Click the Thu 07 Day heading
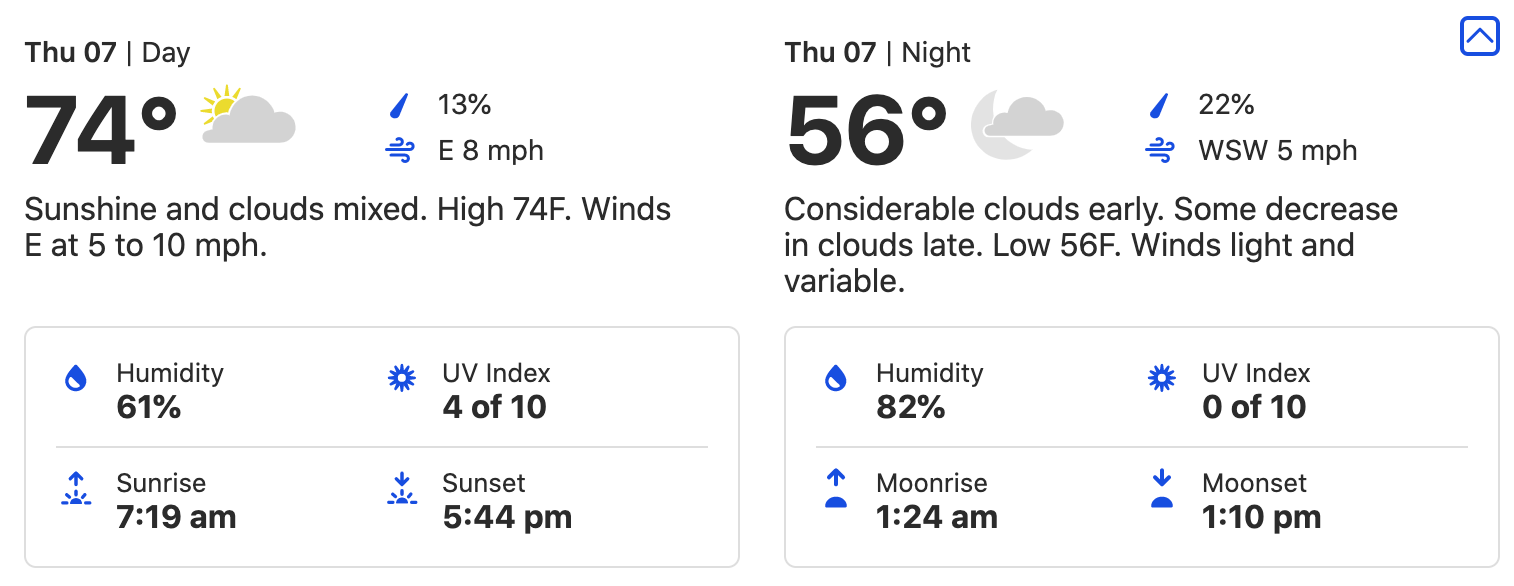1514x586 pixels. [107, 52]
